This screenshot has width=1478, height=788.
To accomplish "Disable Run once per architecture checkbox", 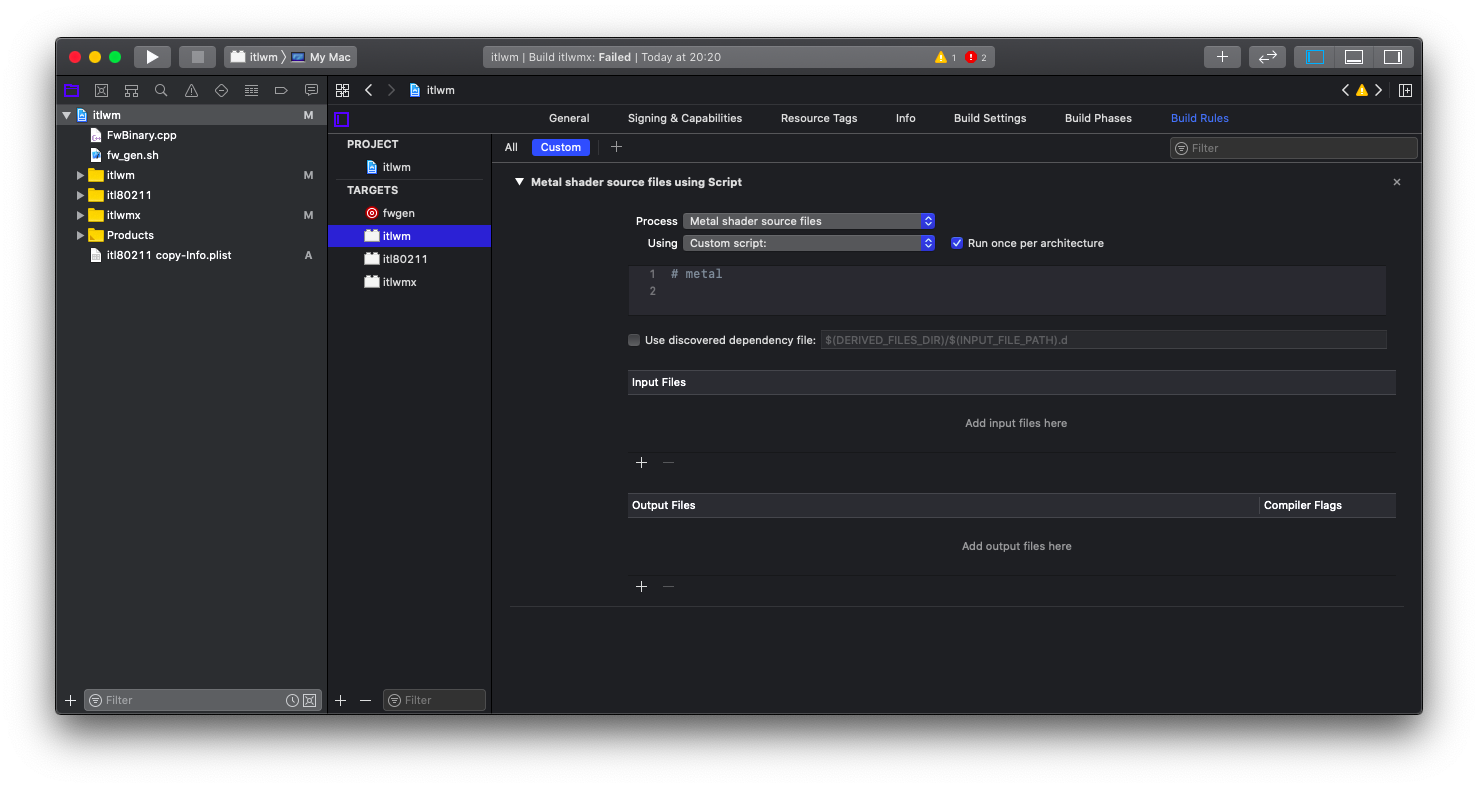I will pyautogui.click(x=957, y=243).
